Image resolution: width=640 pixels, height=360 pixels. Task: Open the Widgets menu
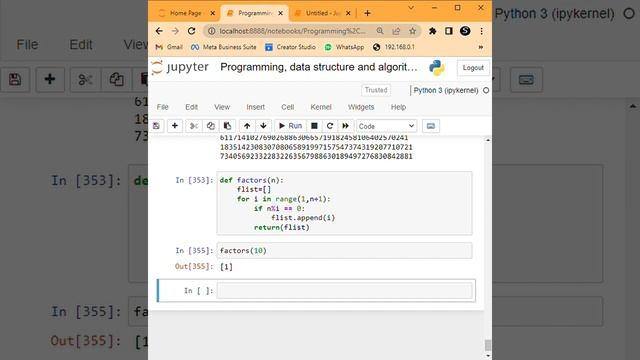[x=361, y=107]
